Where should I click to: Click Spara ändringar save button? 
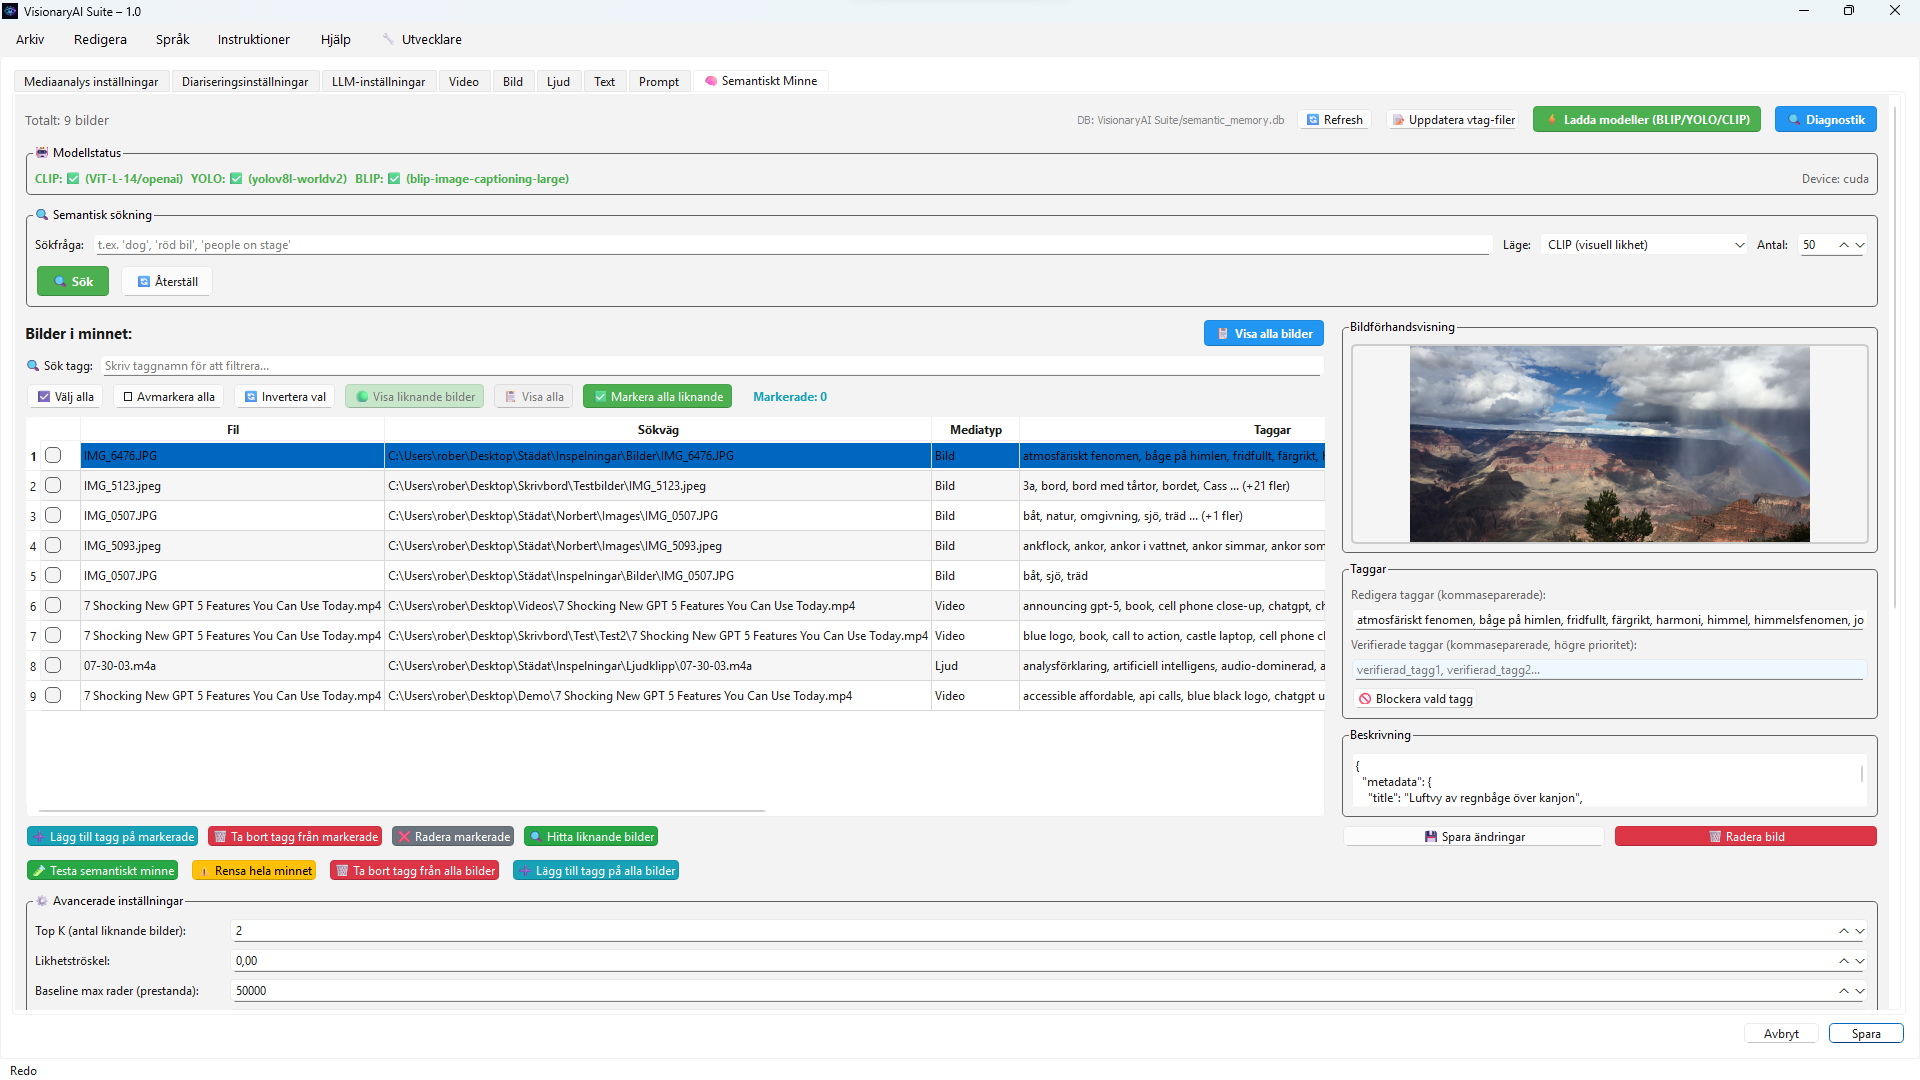click(x=1473, y=837)
